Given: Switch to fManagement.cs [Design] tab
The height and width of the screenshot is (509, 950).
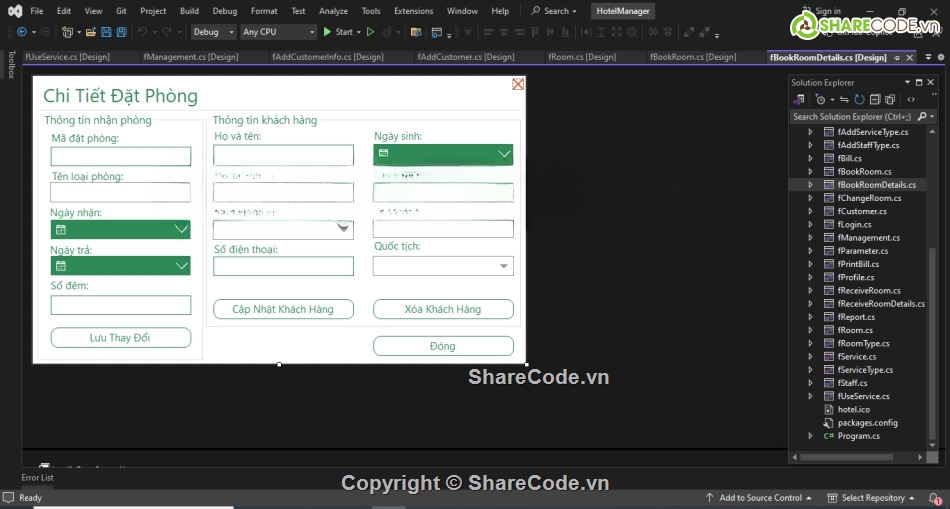Looking at the screenshot, I should 191,57.
